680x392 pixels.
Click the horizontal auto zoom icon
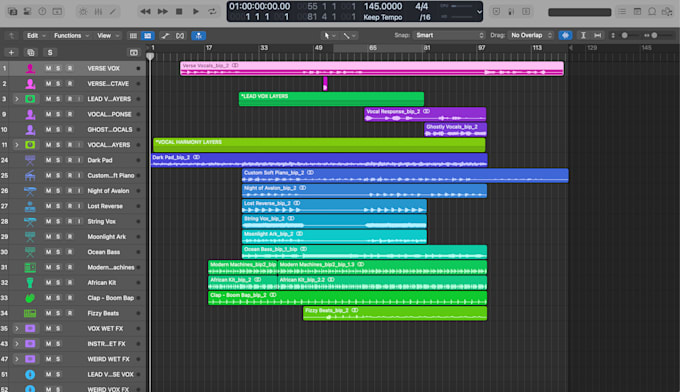pyautogui.click(x=598, y=36)
